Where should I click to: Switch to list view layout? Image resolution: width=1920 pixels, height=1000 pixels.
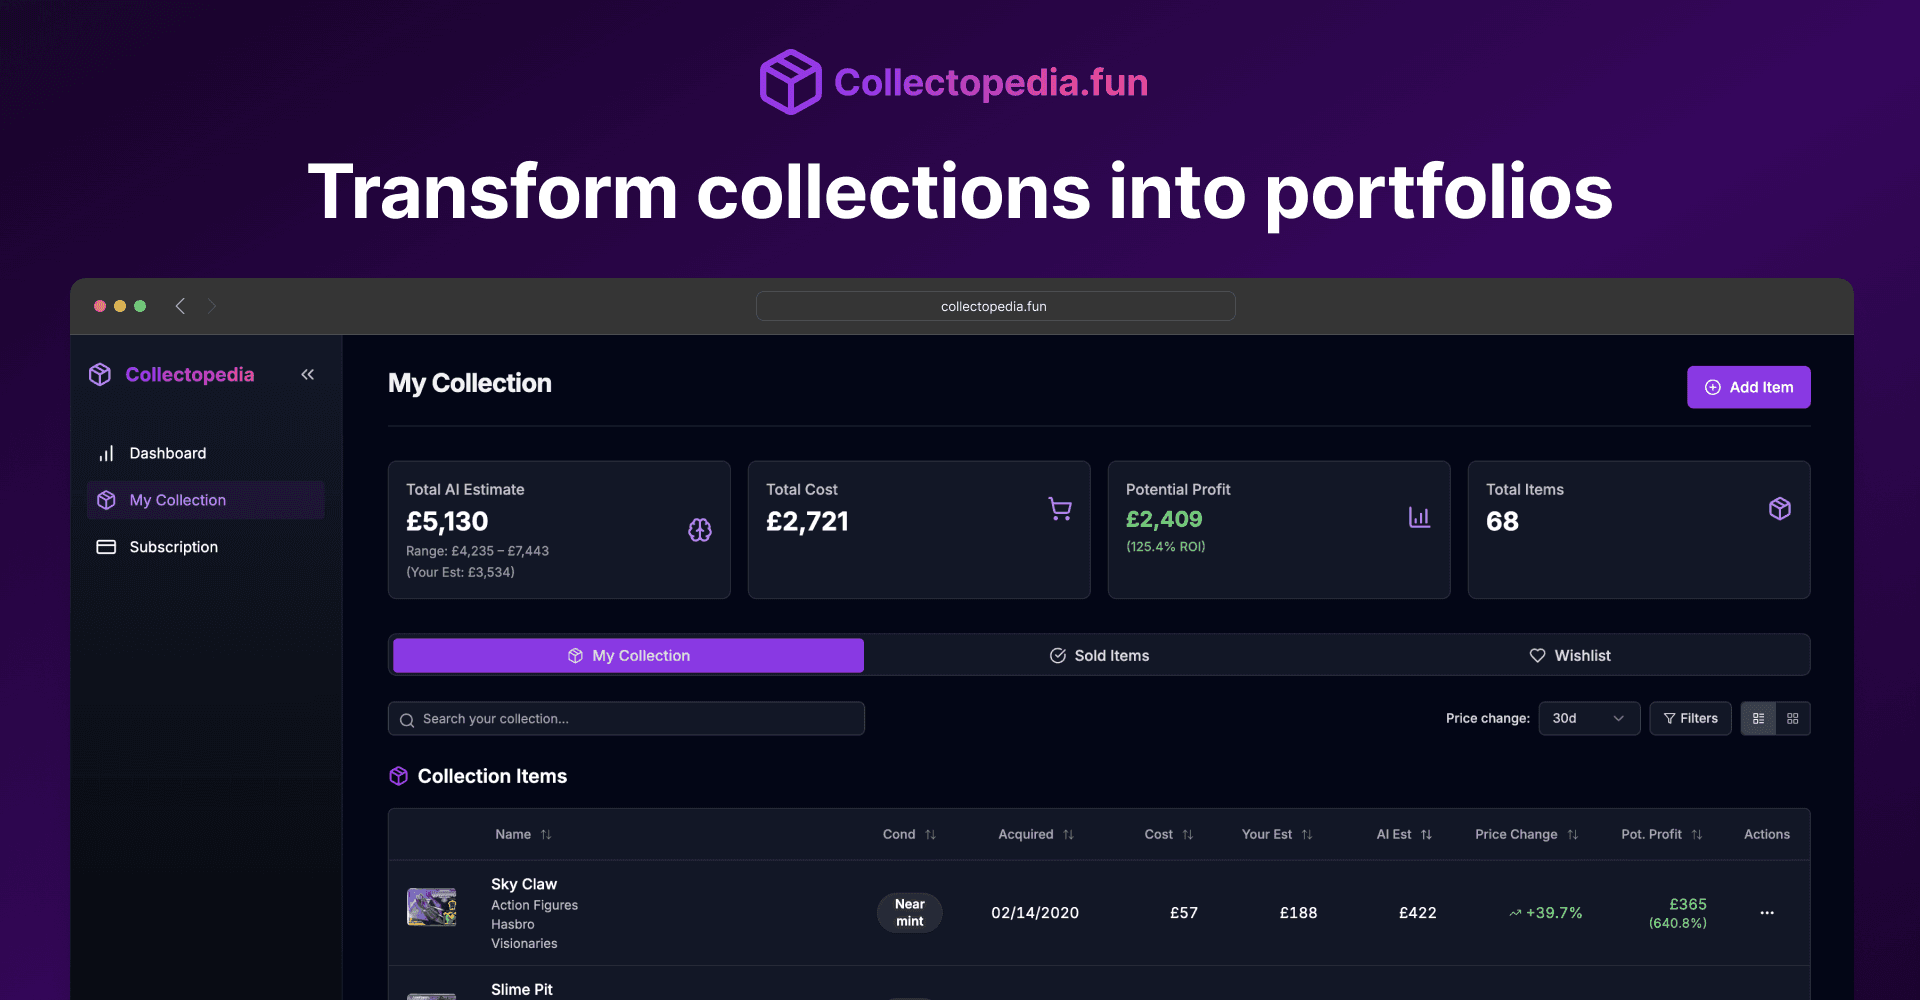(1758, 719)
